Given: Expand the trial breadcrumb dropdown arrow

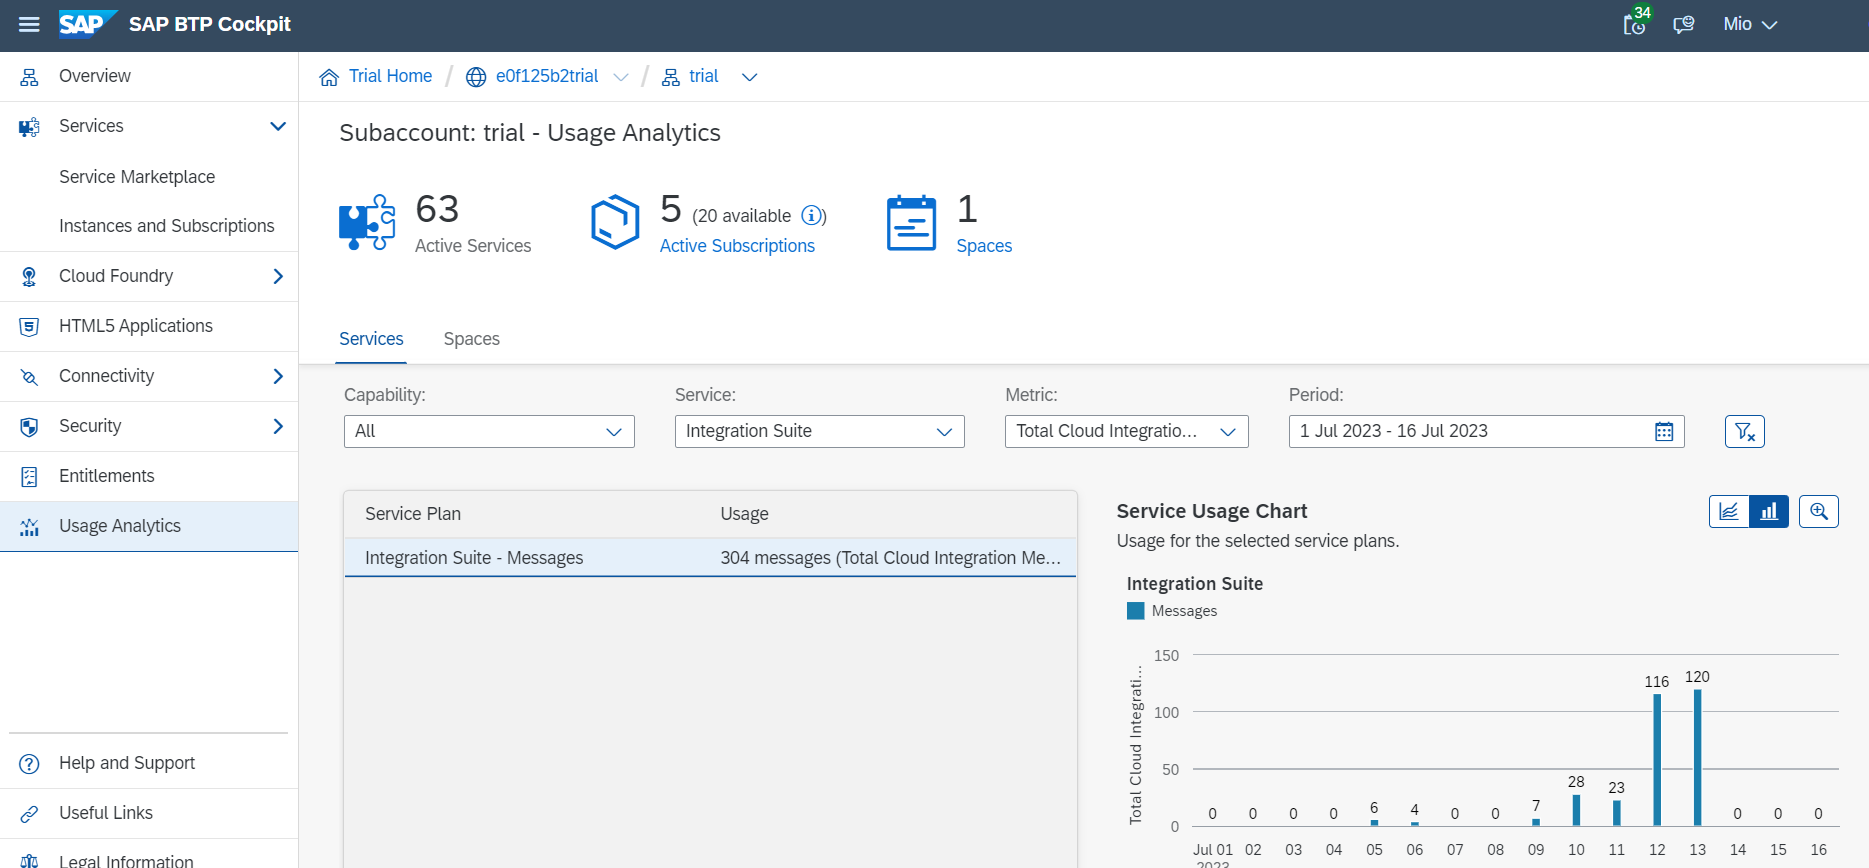Looking at the screenshot, I should pos(749,77).
